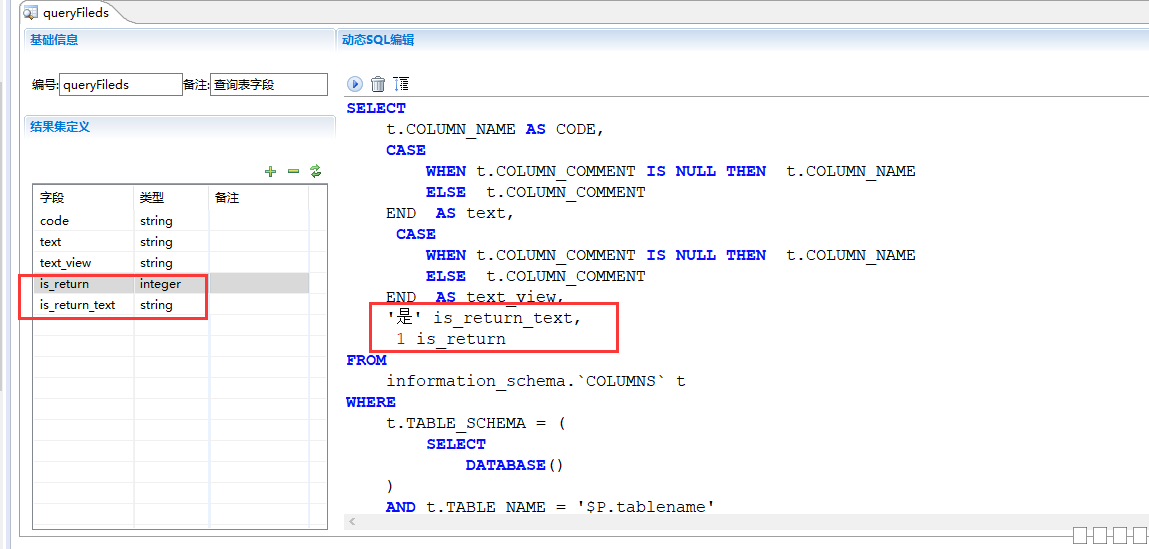Viewport: 1149px width, 549px height.
Task: Select the is_return_text field row
Action: [x=84, y=305]
